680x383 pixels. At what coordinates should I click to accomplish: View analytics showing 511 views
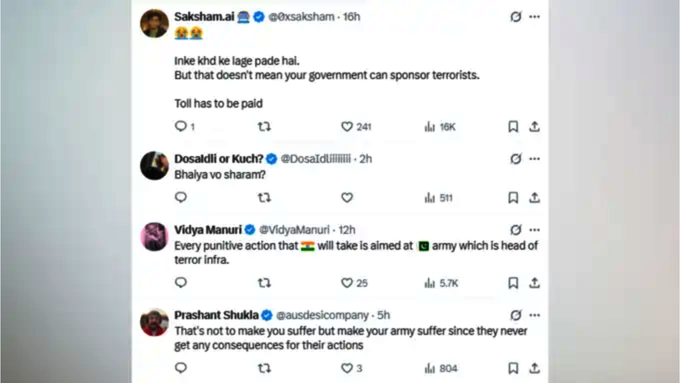pyautogui.click(x=438, y=198)
